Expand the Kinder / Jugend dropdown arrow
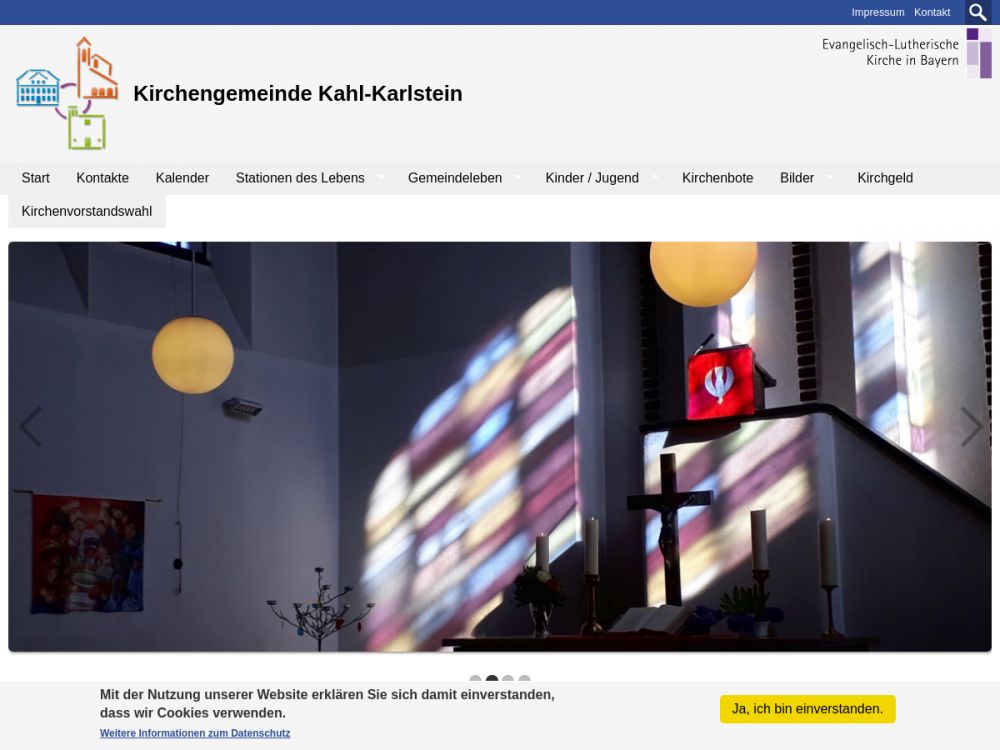This screenshot has width=1000, height=750. click(655, 178)
